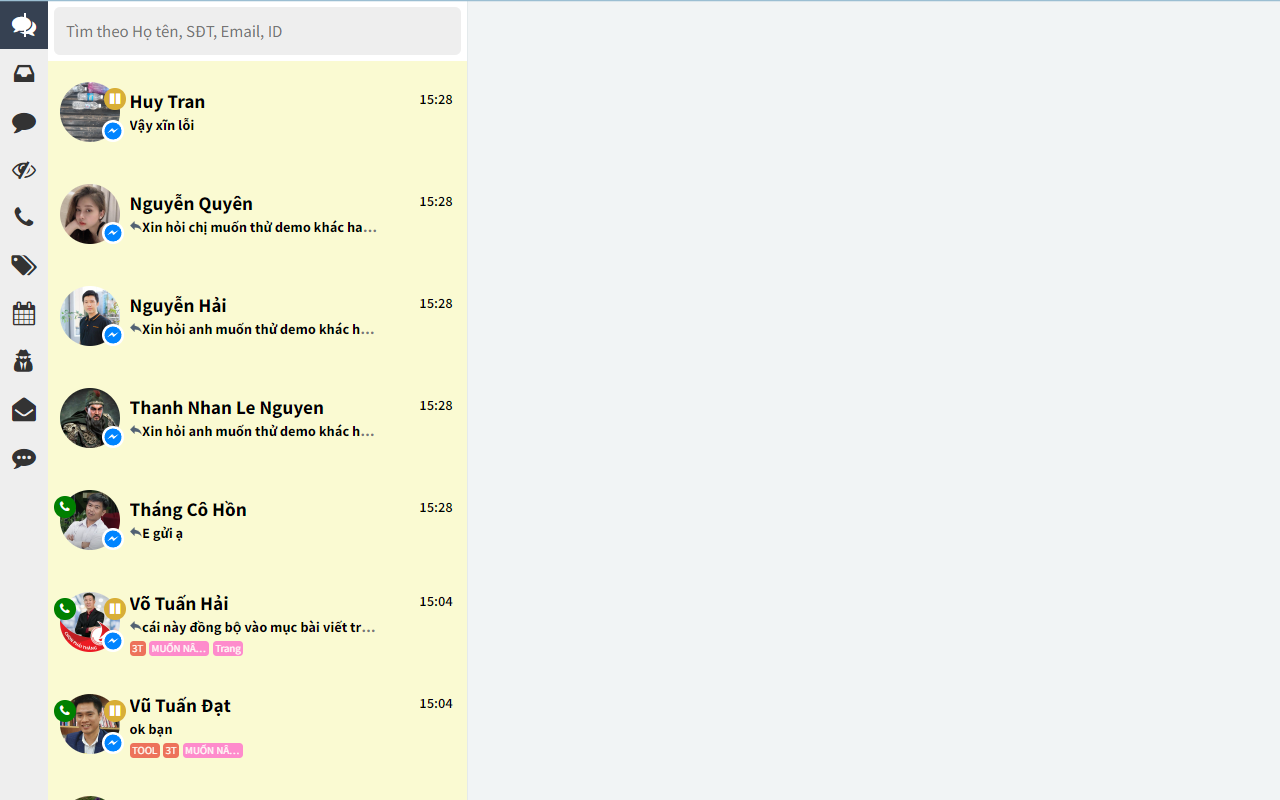The height and width of the screenshot is (800, 1280).
Task: Click Võ Tuấn Hải's avatar photo
Action: [x=89, y=622]
